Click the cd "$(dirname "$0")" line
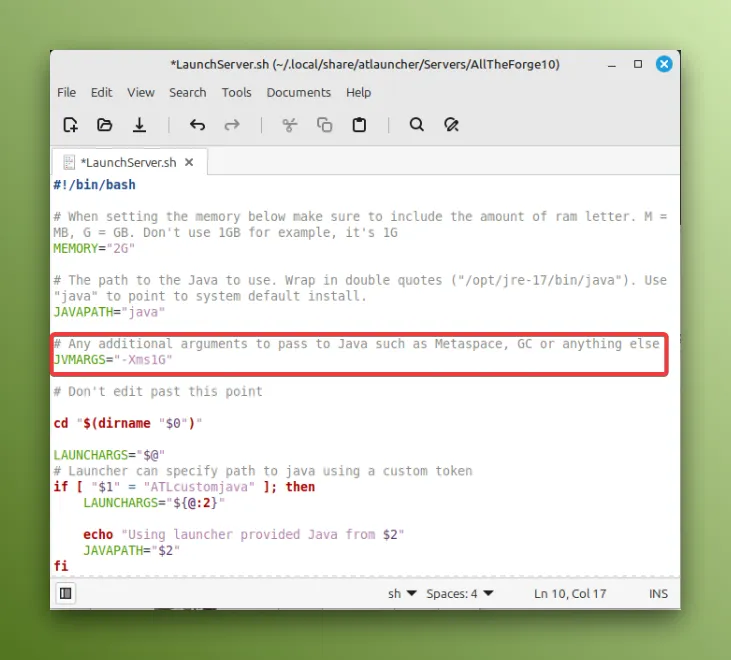 pyautogui.click(x=128, y=423)
